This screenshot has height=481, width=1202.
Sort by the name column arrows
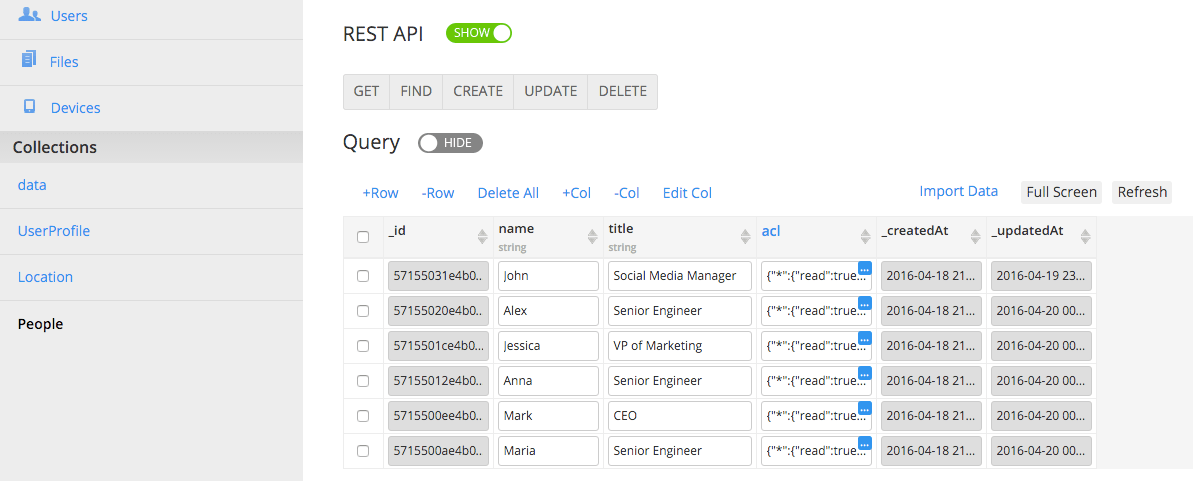click(591, 236)
